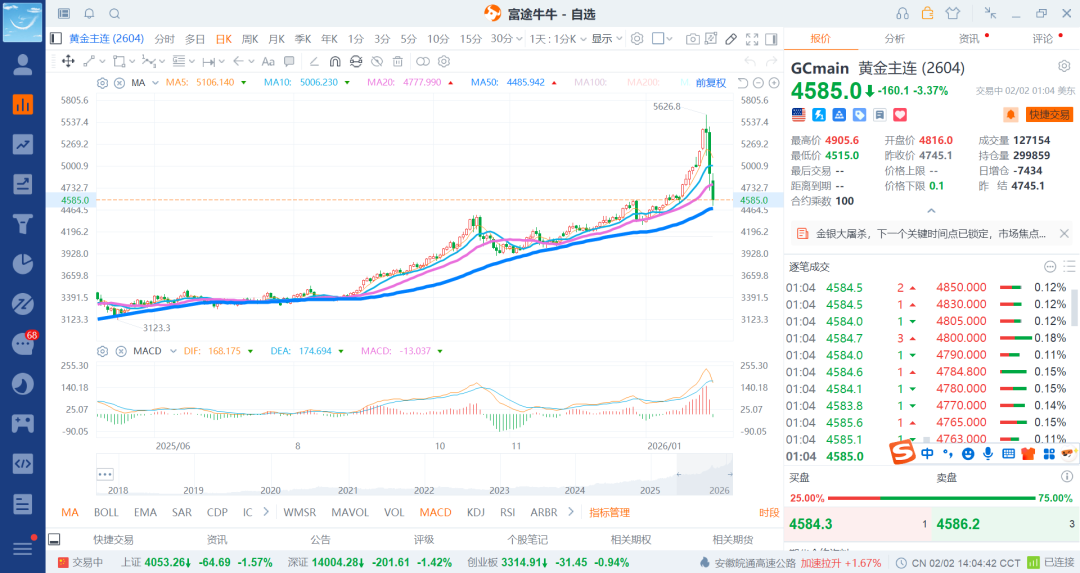The height and width of the screenshot is (573, 1080).
Task: Select the BOLL indicator
Action: 106,512
